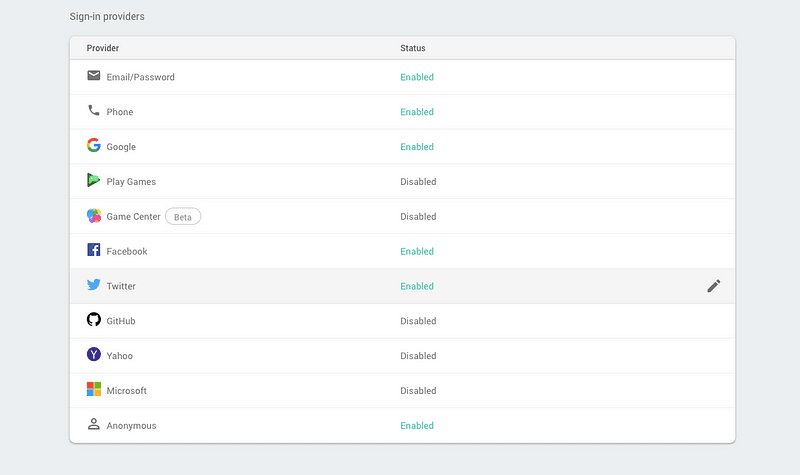Image resolution: width=800 pixels, height=475 pixels.
Task: Click Disabled status for Play Games
Action: [418, 182]
